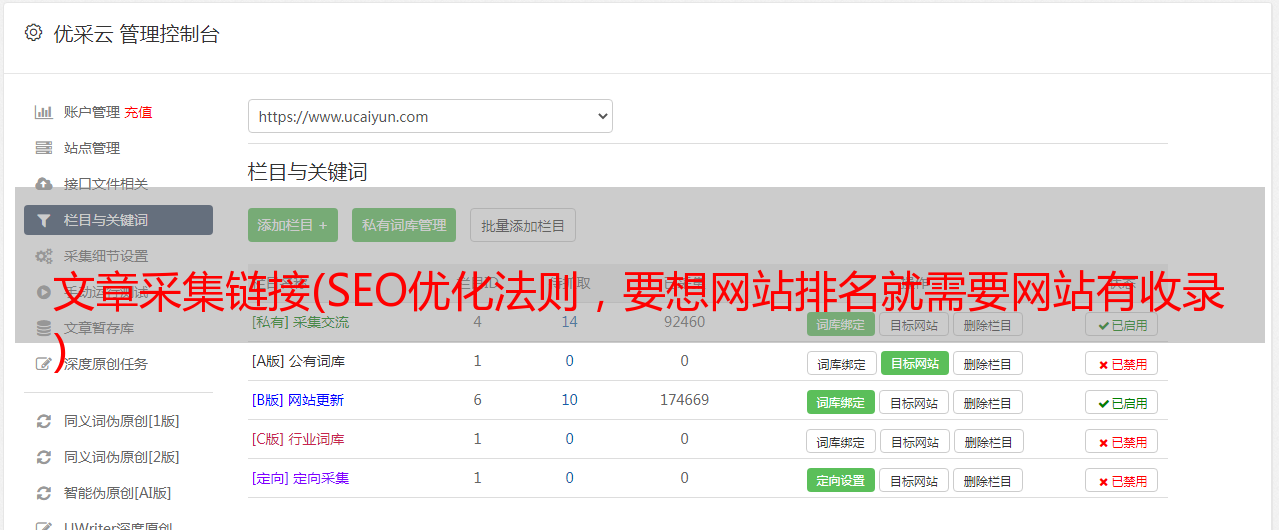Viewport: 1279px width, 530px height.
Task: Click 词库绑定 in the 行业词库 row
Action: 841,441
